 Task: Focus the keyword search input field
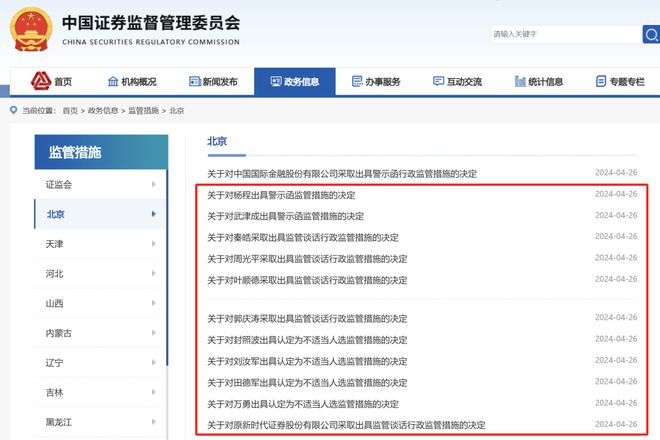(x=567, y=34)
